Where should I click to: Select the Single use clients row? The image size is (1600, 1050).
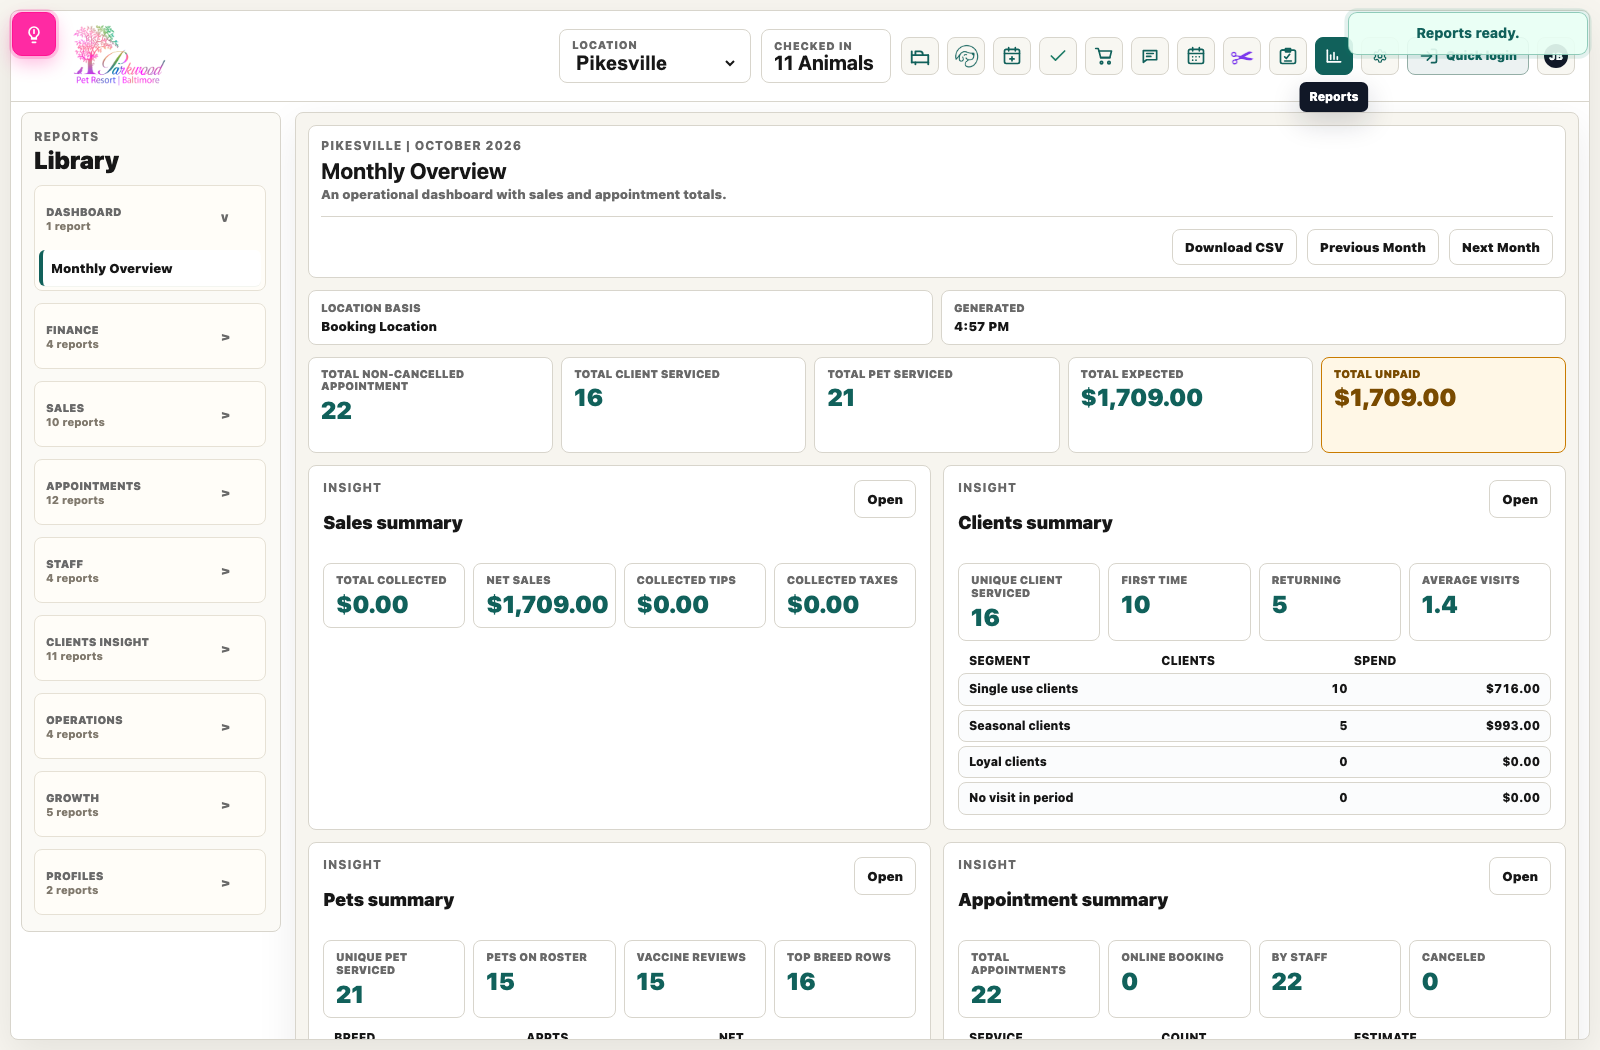pyautogui.click(x=1254, y=689)
